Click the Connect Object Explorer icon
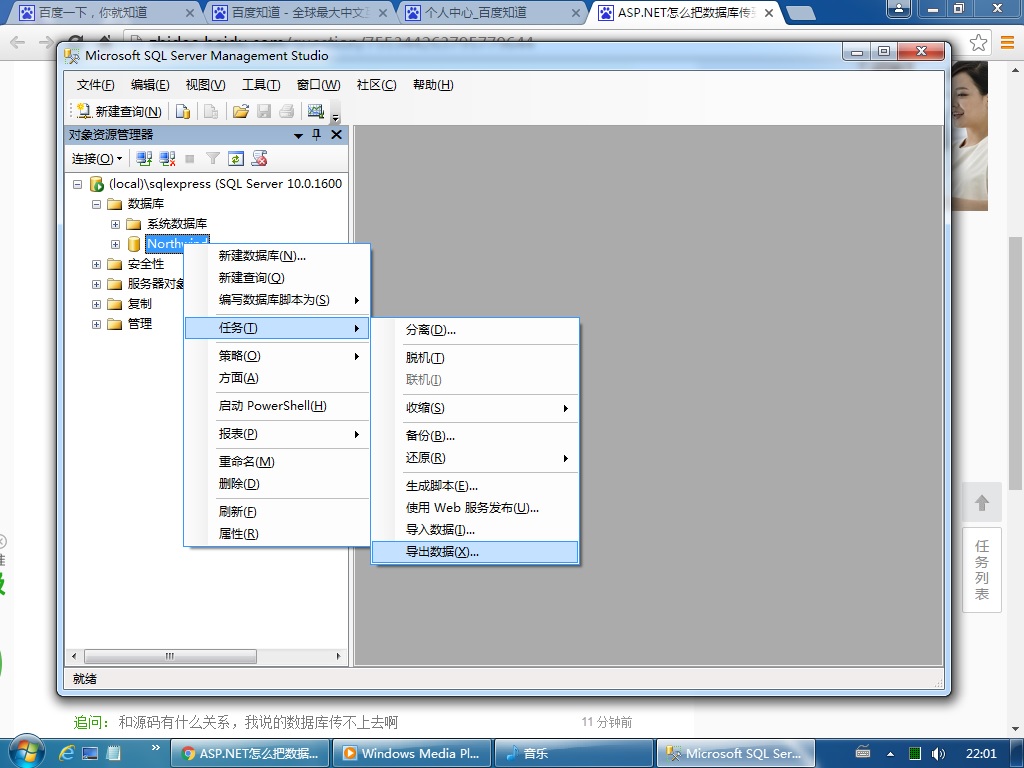Screen dimensions: 1024x768 click(x=144, y=158)
